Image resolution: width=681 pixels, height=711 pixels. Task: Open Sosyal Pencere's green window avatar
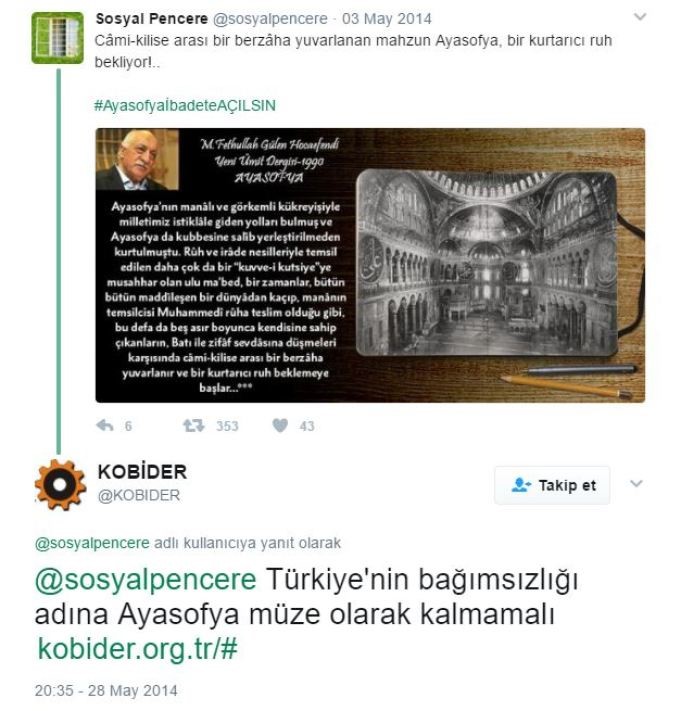tap(58, 38)
